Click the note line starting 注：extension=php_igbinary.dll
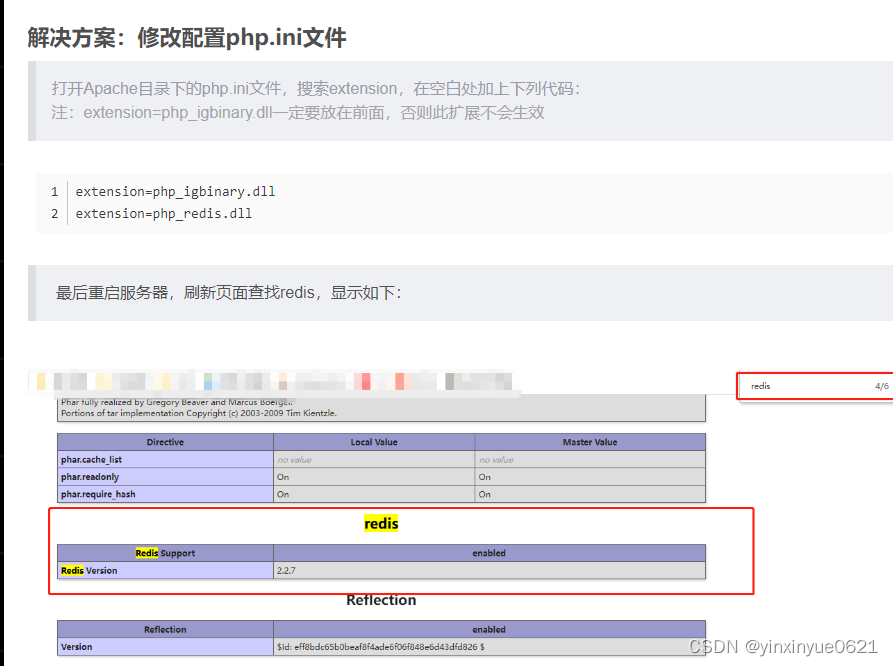The width and height of the screenshot is (893, 666). [298, 112]
